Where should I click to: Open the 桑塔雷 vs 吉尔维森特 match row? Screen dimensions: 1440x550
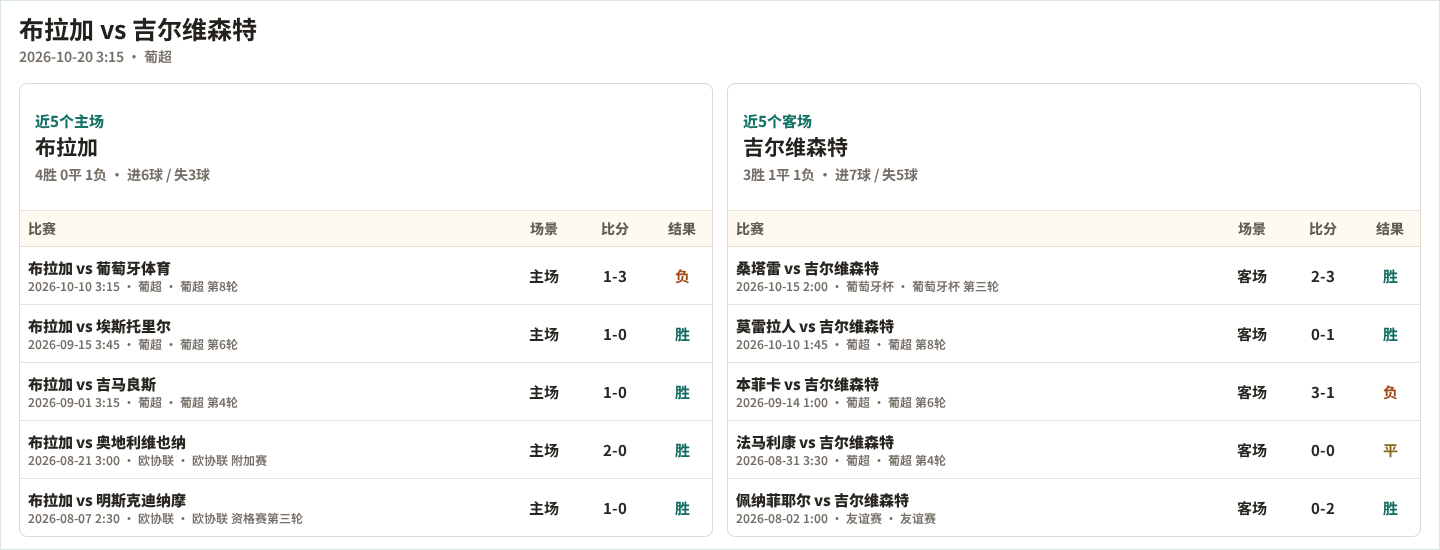pos(1074,276)
